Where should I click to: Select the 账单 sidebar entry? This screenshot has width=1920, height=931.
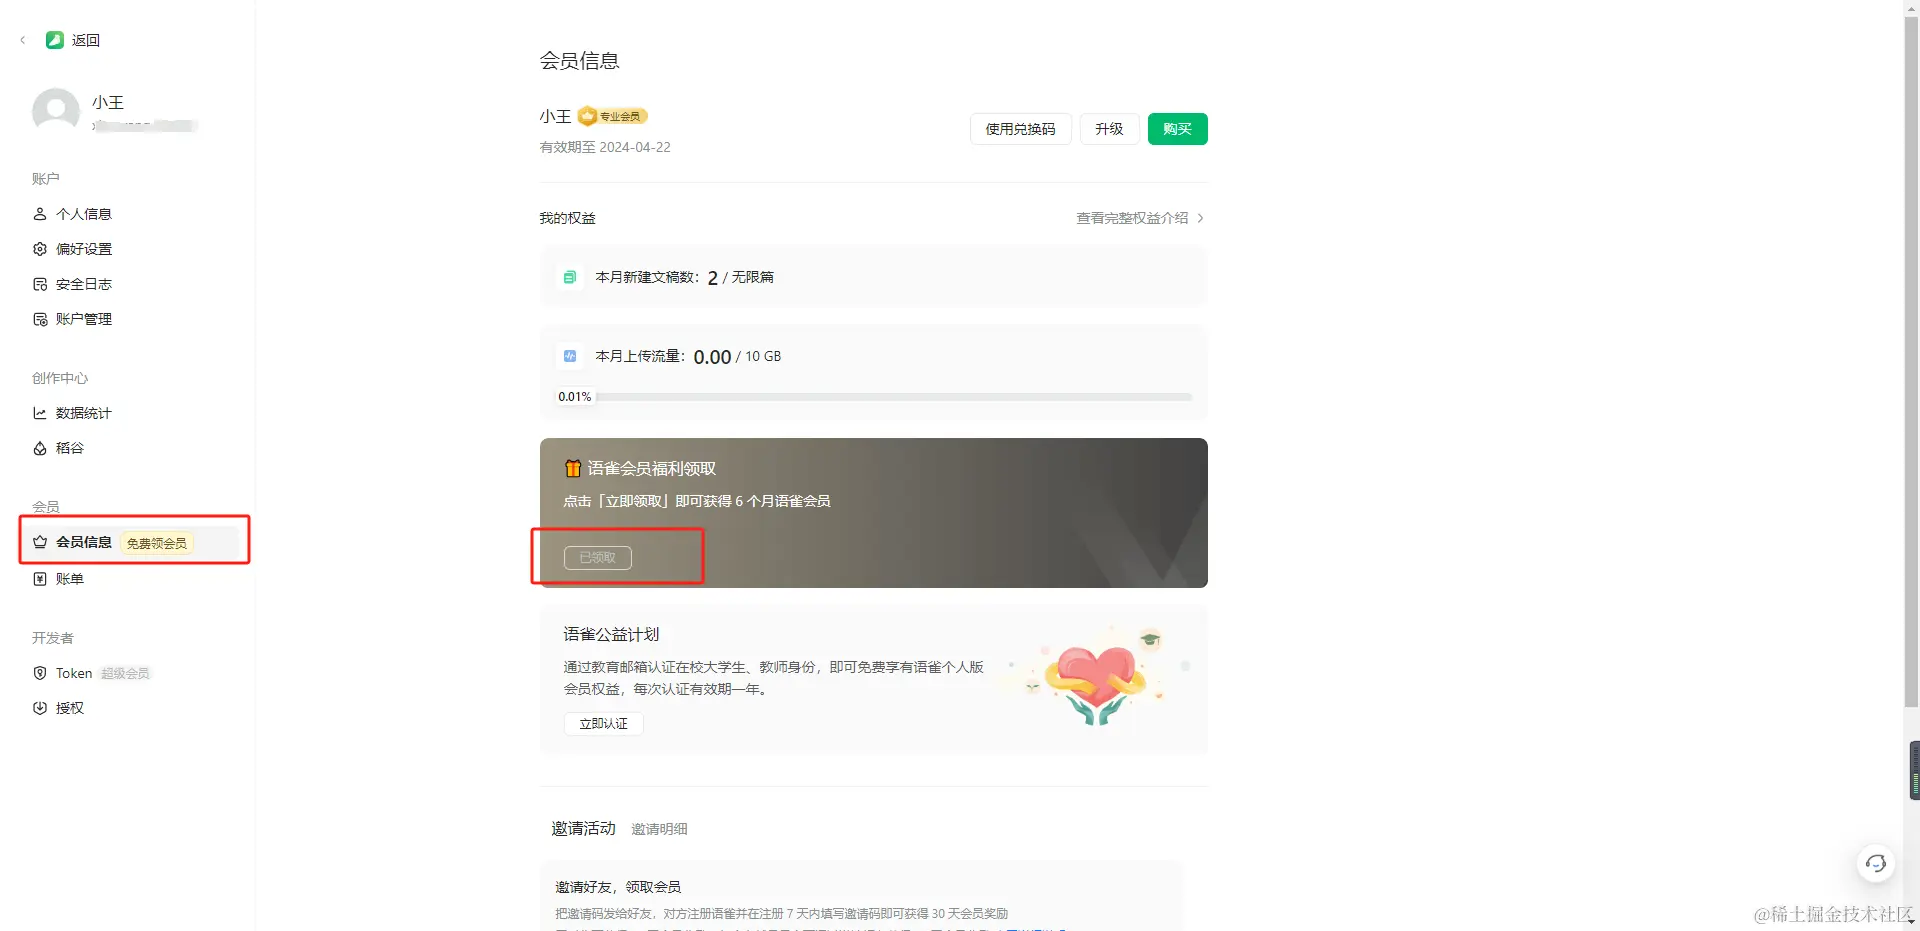pyautogui.click(x=70, y=579)
